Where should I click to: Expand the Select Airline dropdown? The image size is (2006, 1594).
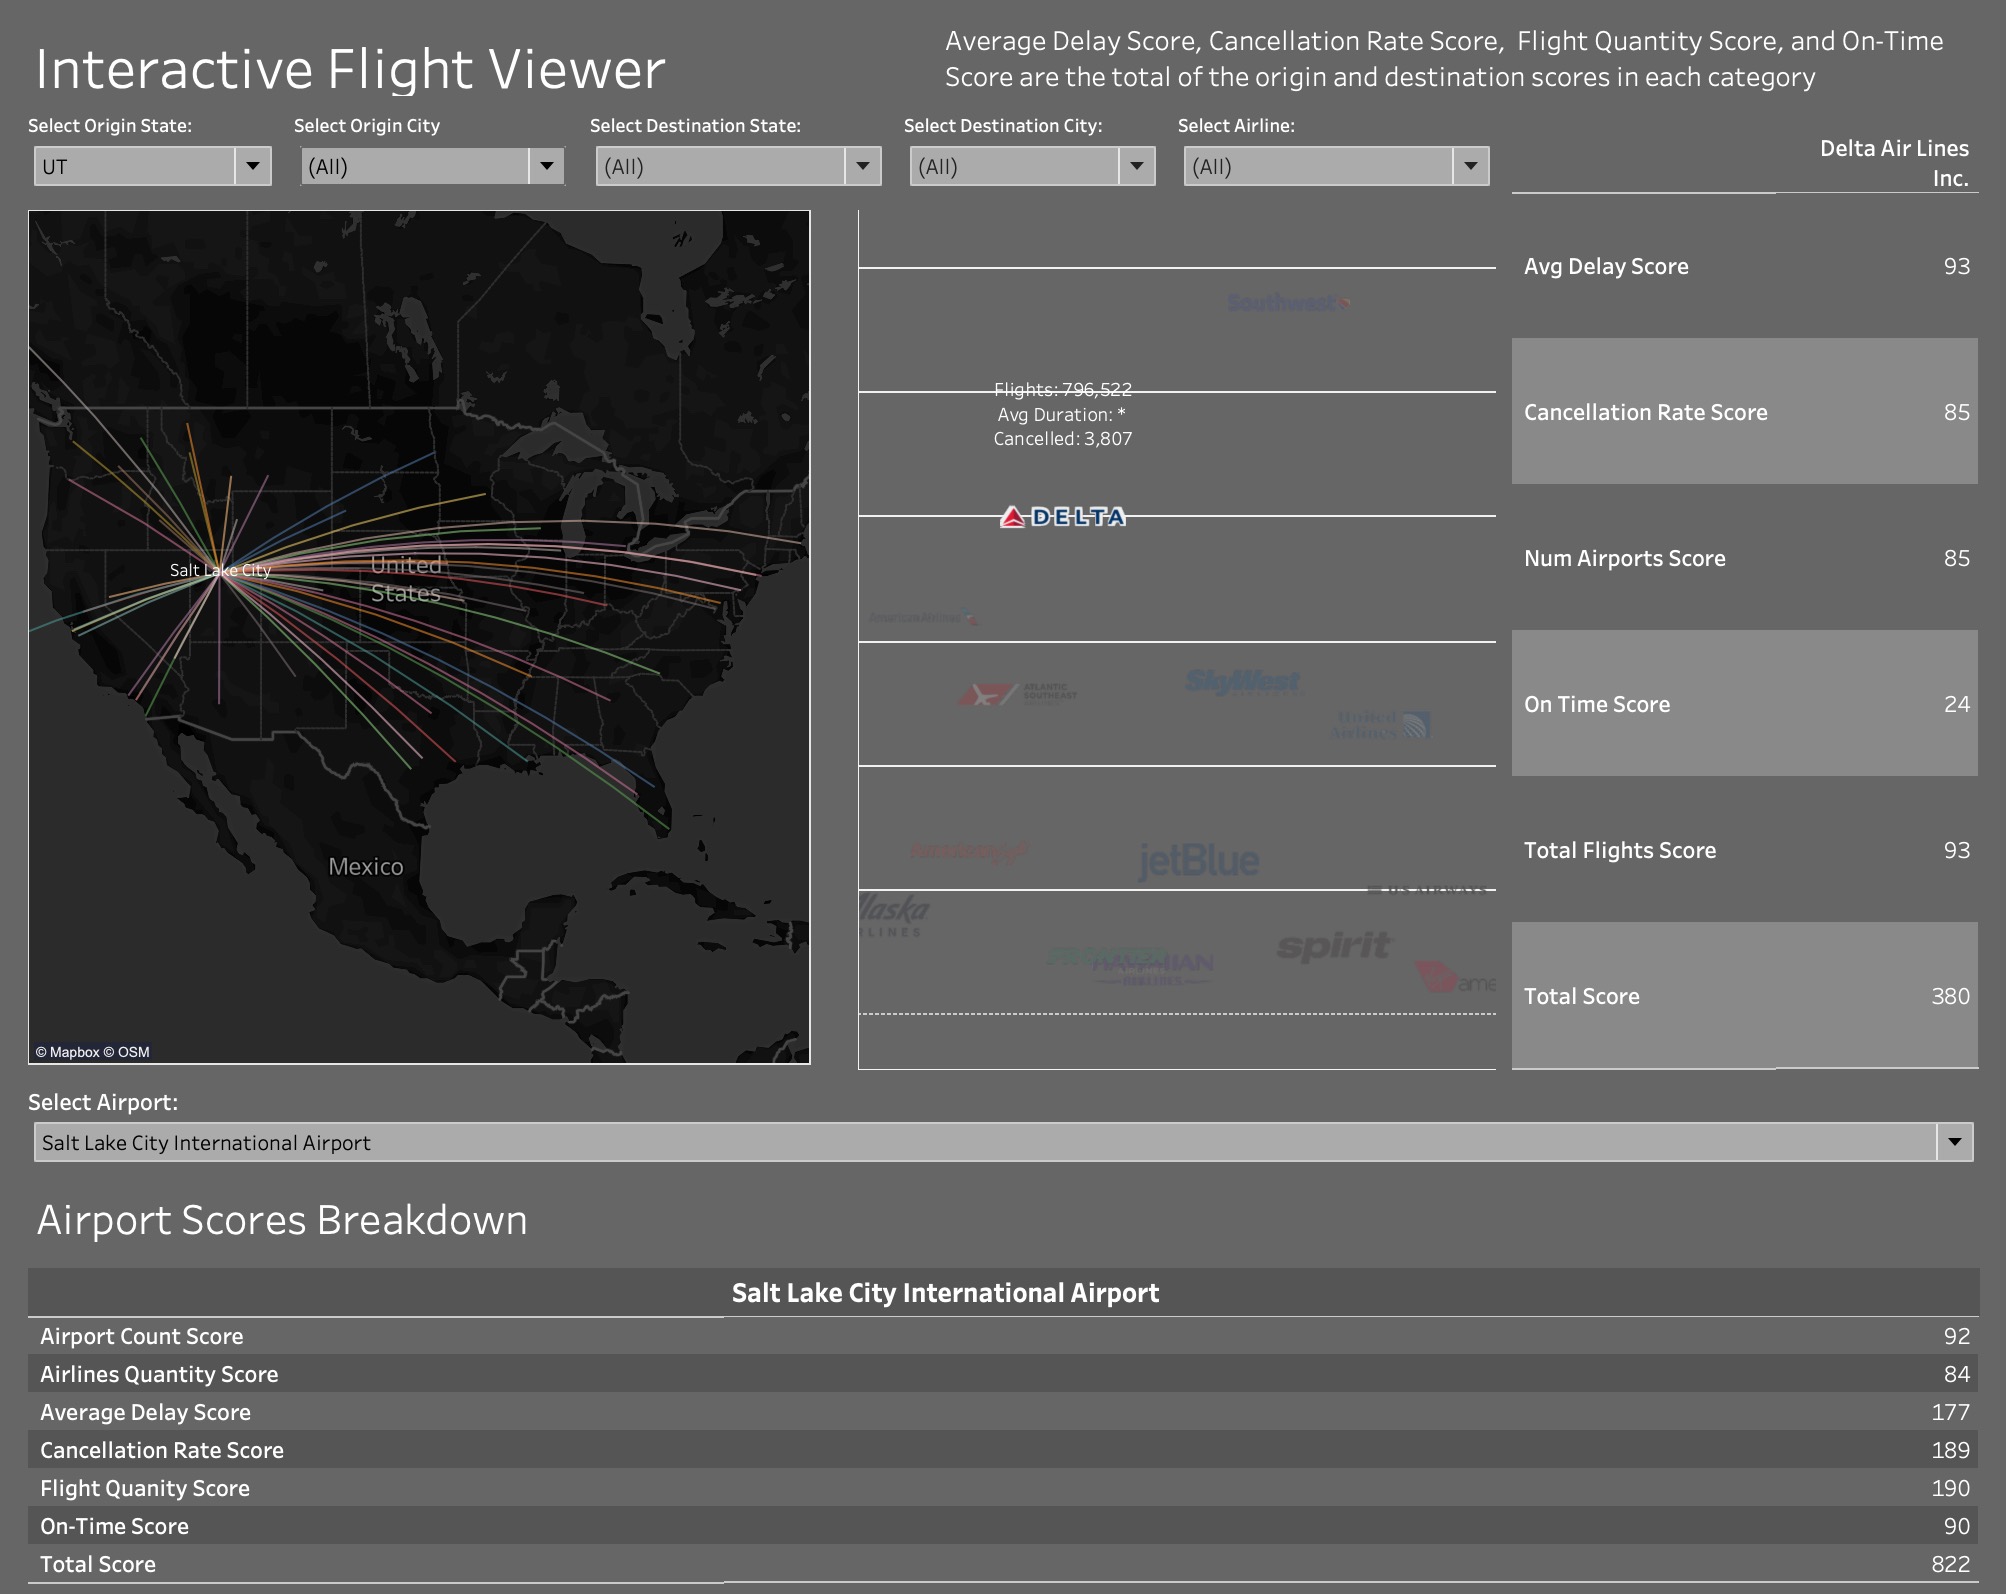[x=1469, y=166]
